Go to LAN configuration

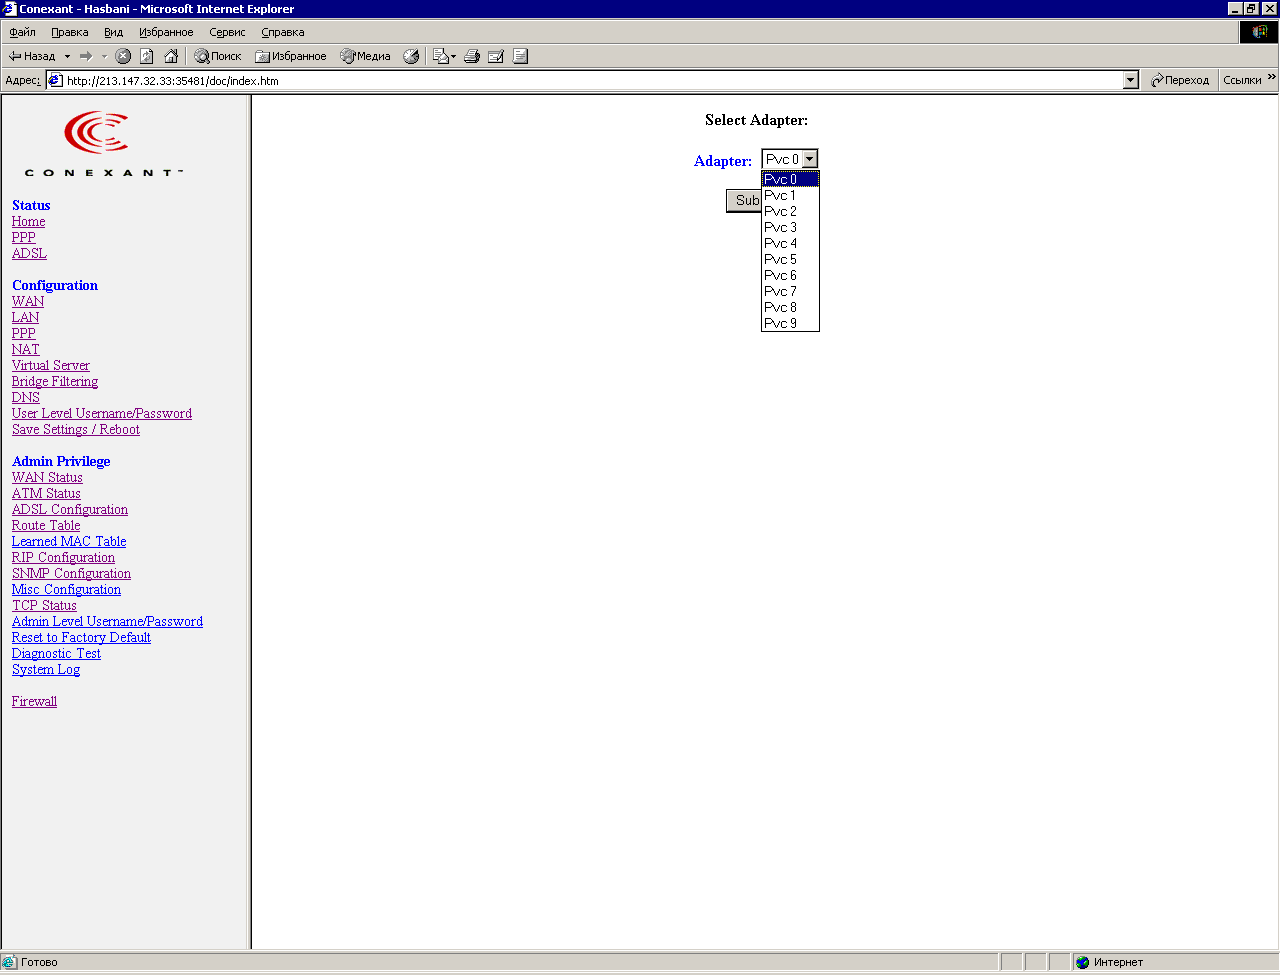[26, 317]
